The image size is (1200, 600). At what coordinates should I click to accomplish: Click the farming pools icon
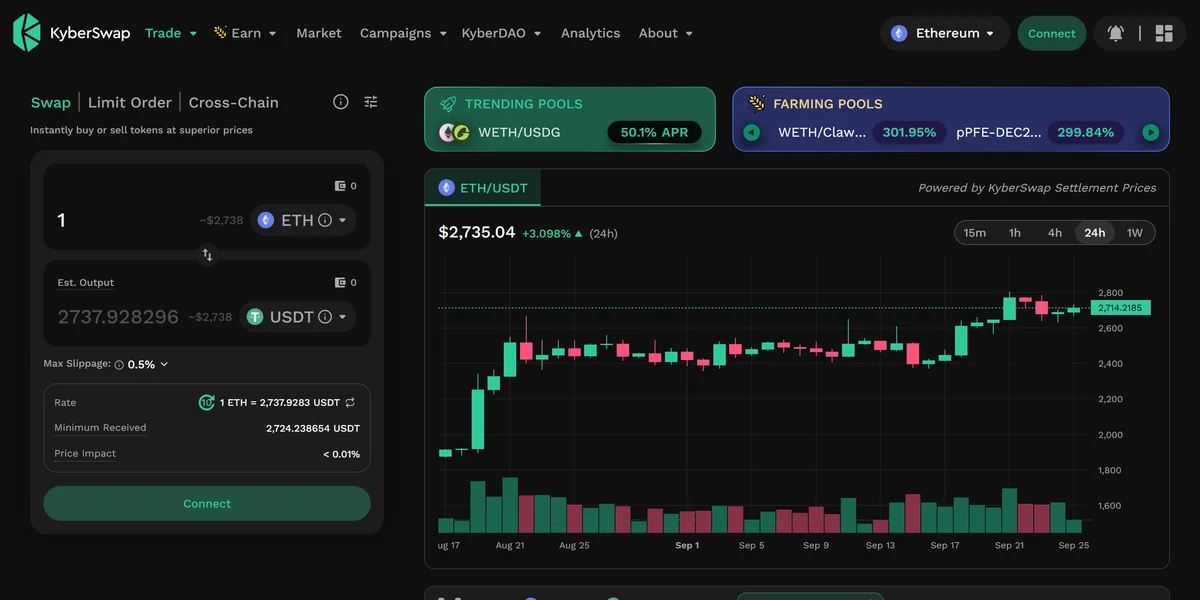(757, 104)
